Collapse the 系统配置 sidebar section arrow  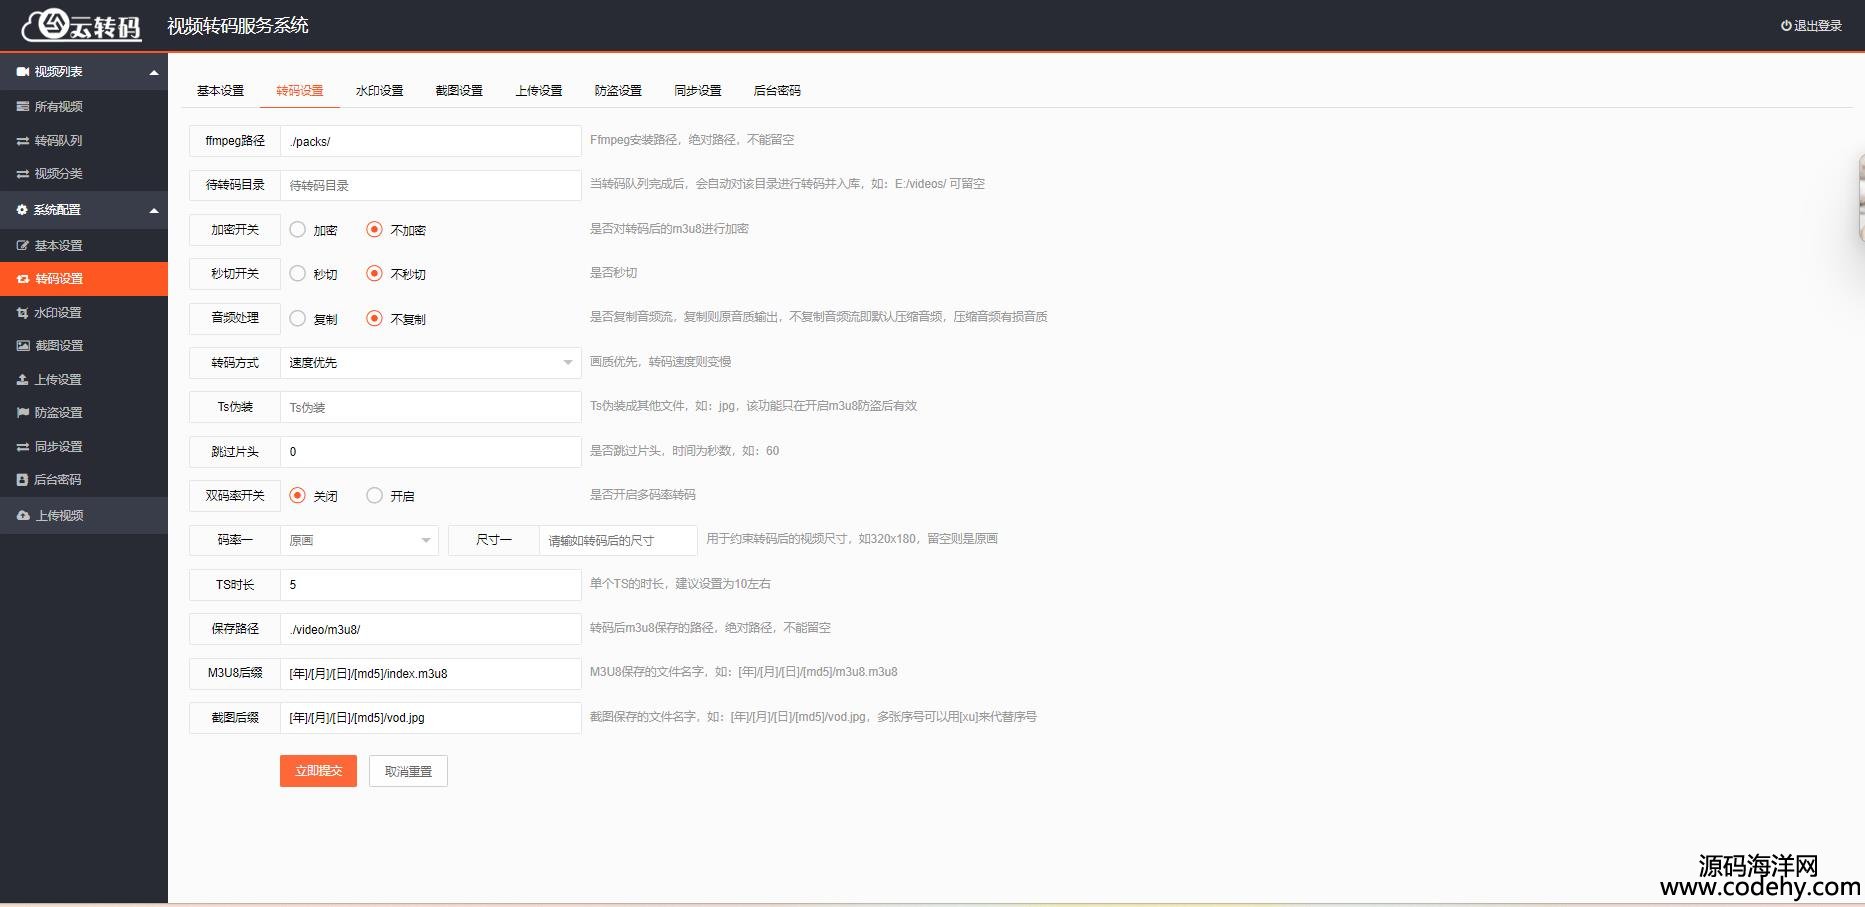(154, 210)
